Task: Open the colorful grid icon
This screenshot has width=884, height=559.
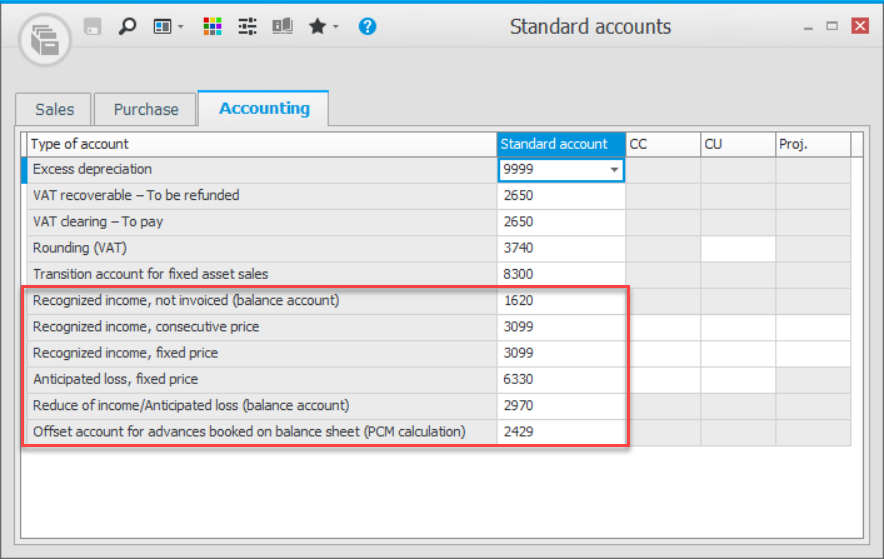Action: click(x=212, y=27)
